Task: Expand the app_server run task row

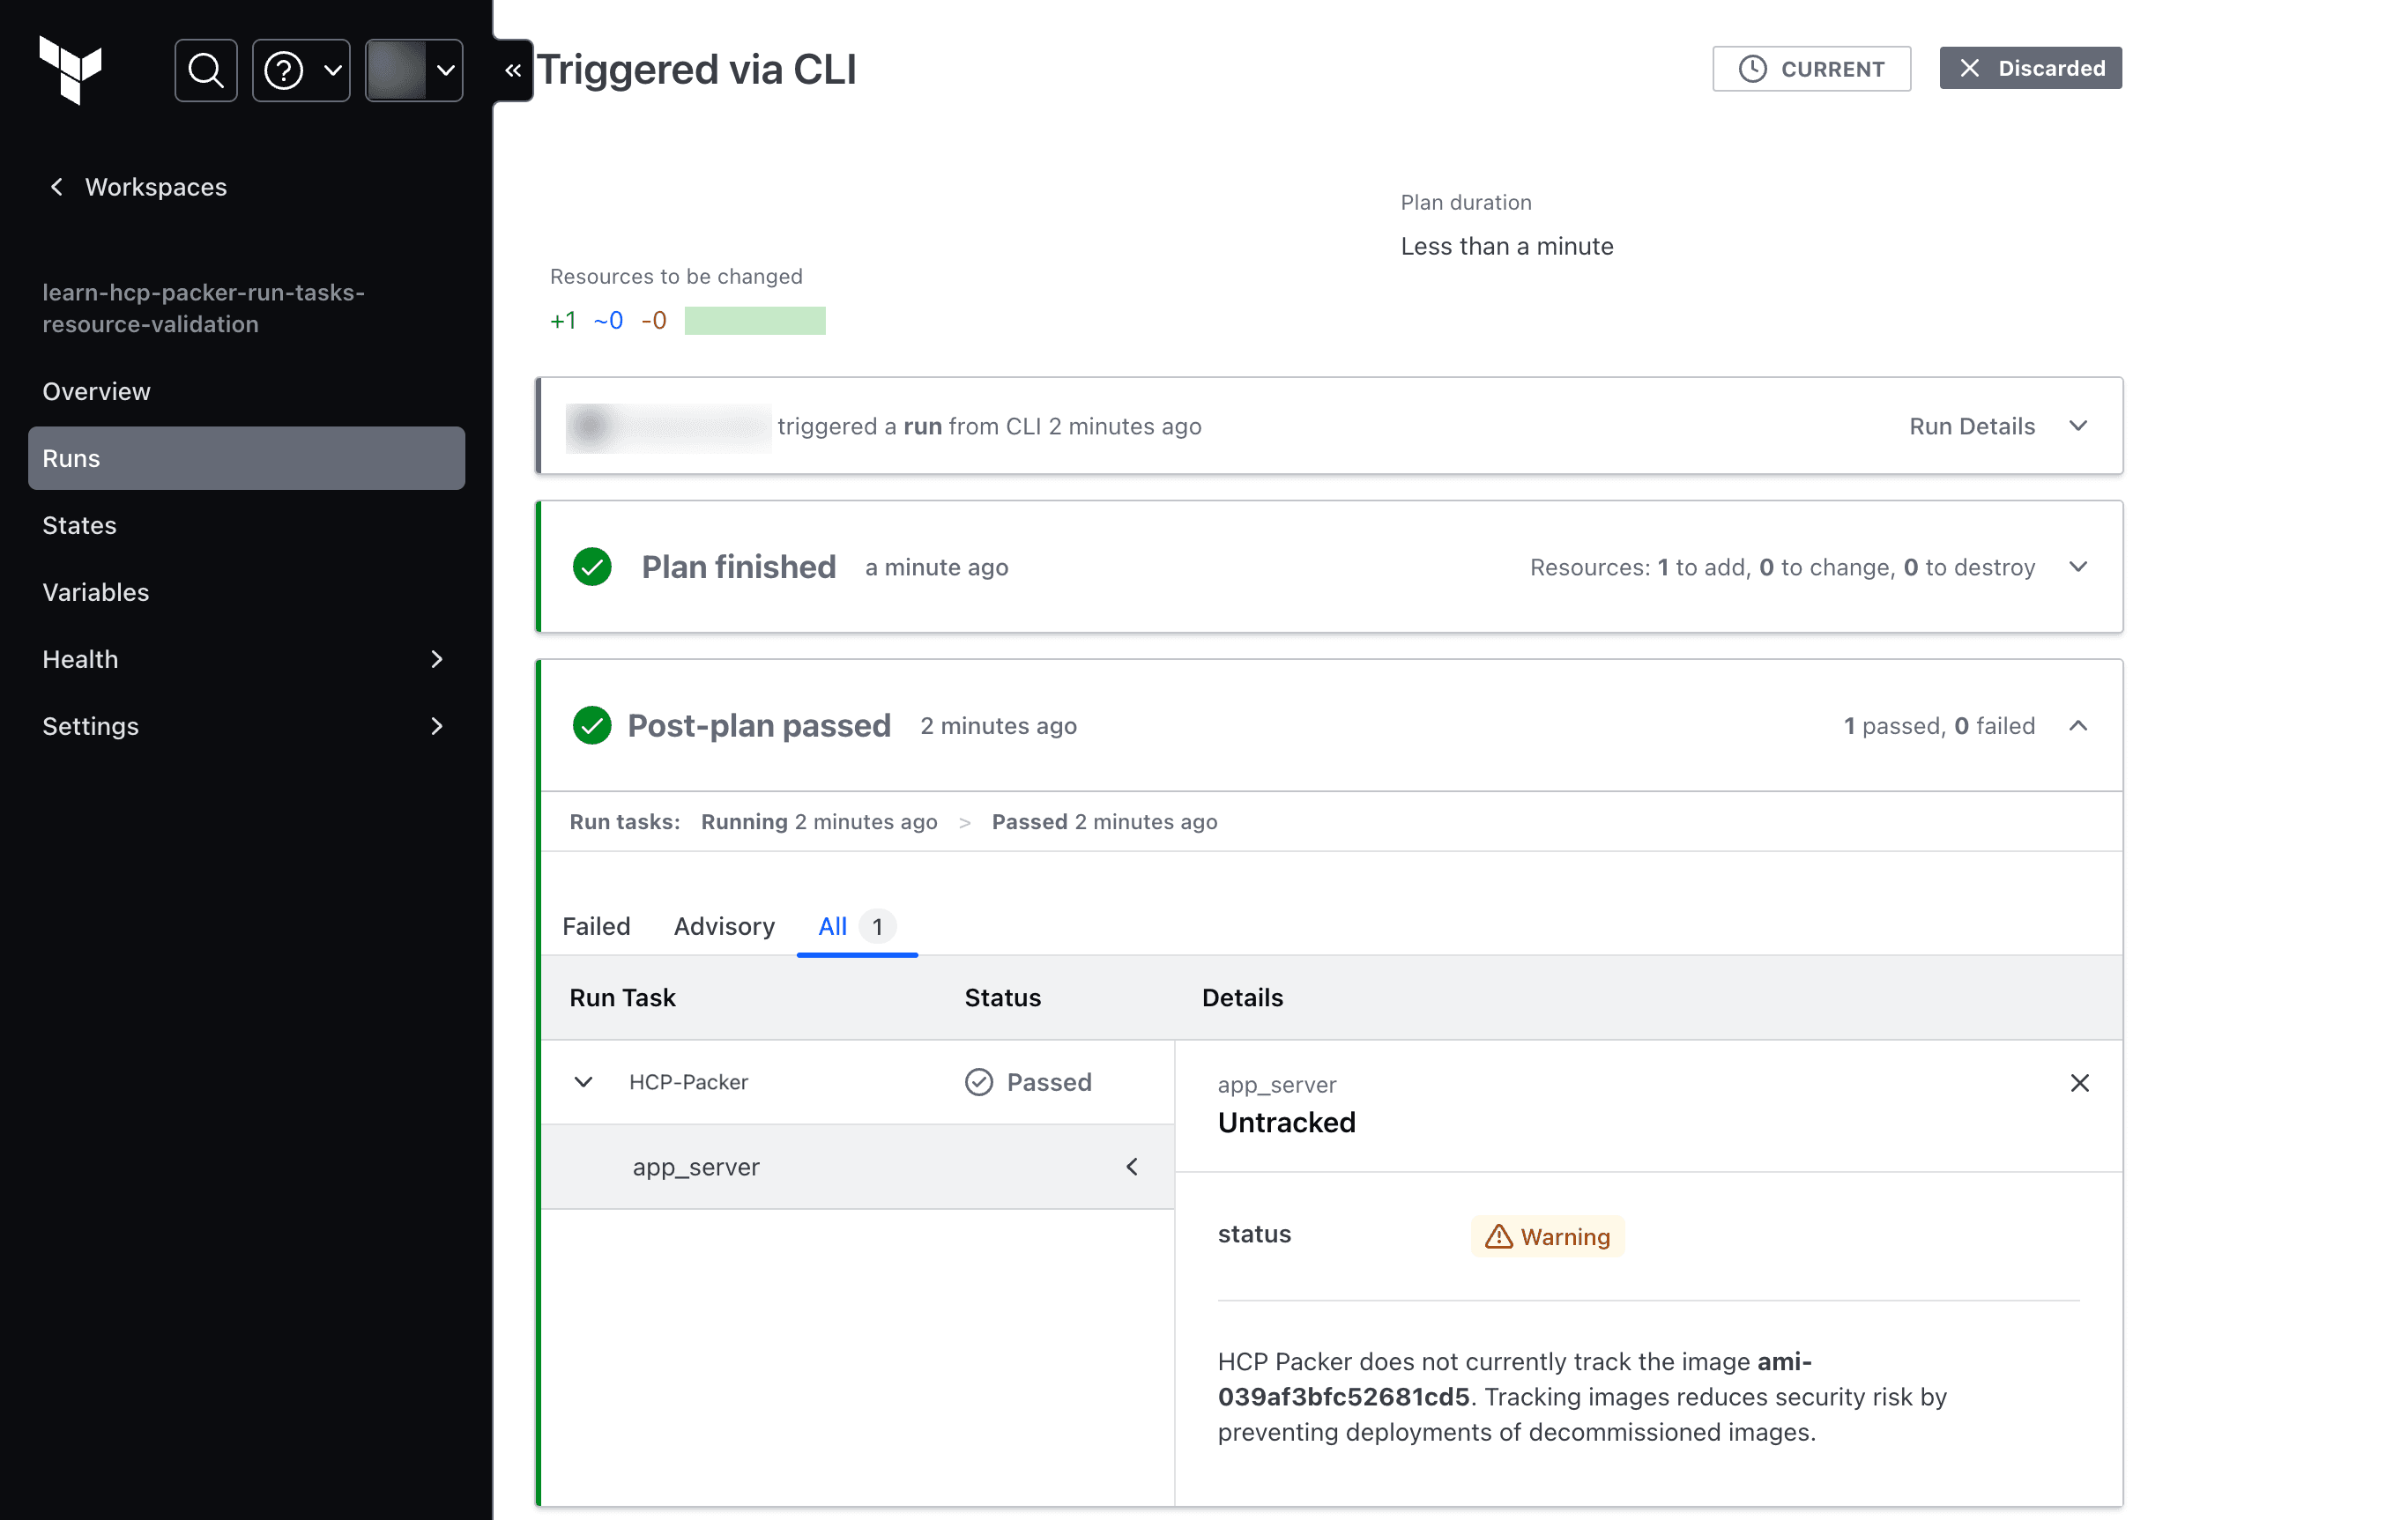Action: [1133, 1167]
